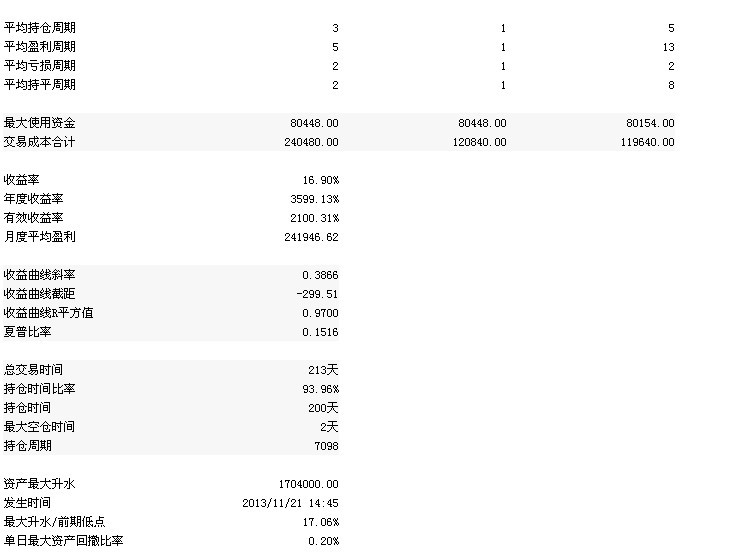Click the 收益曲线R平方值 label
739x560 pixels.
[49, 313]
